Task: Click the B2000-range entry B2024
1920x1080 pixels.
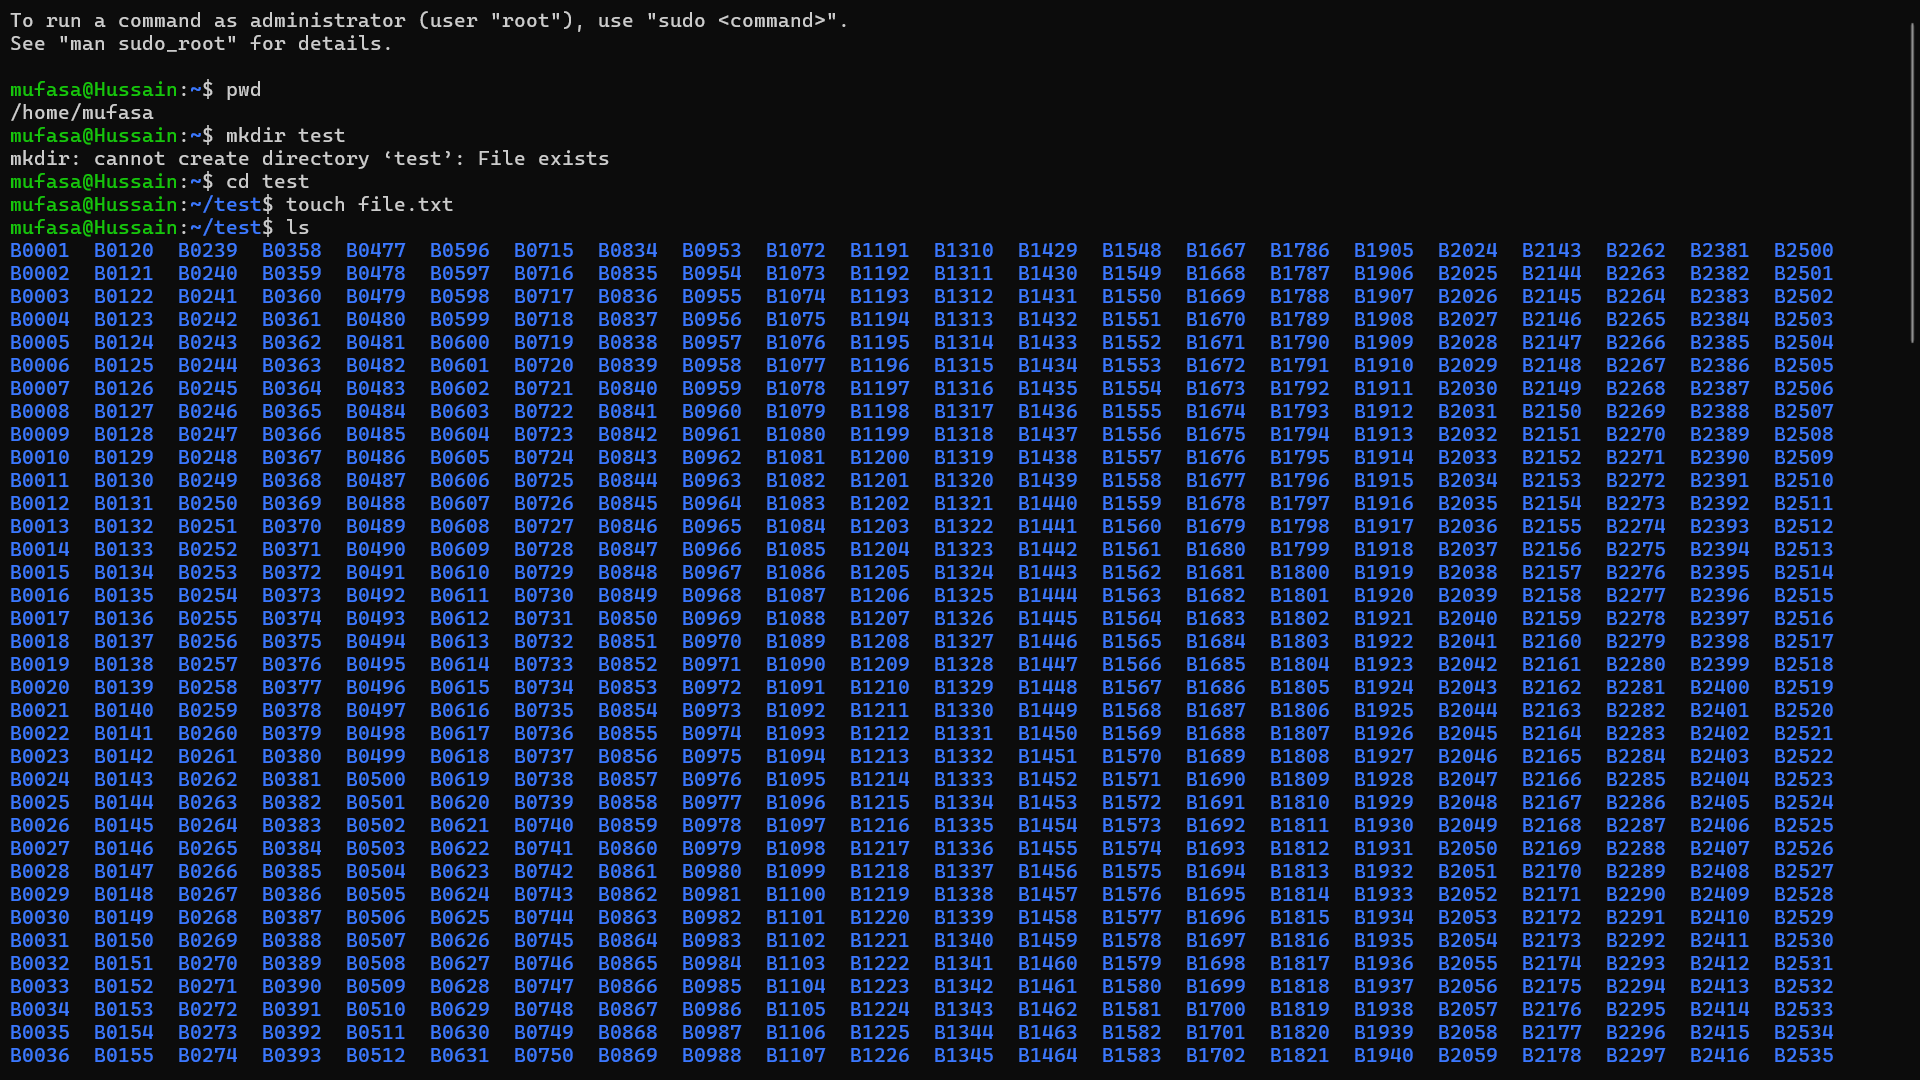Action: point(1467,251)
